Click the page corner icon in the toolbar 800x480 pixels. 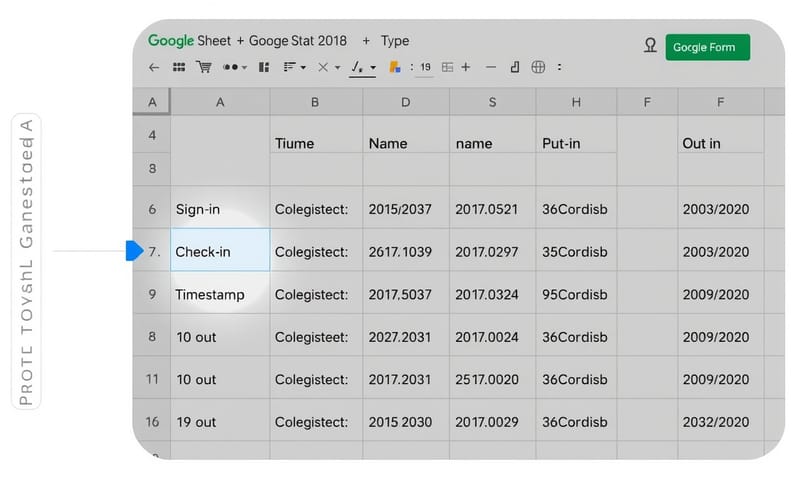coord(515,67)
